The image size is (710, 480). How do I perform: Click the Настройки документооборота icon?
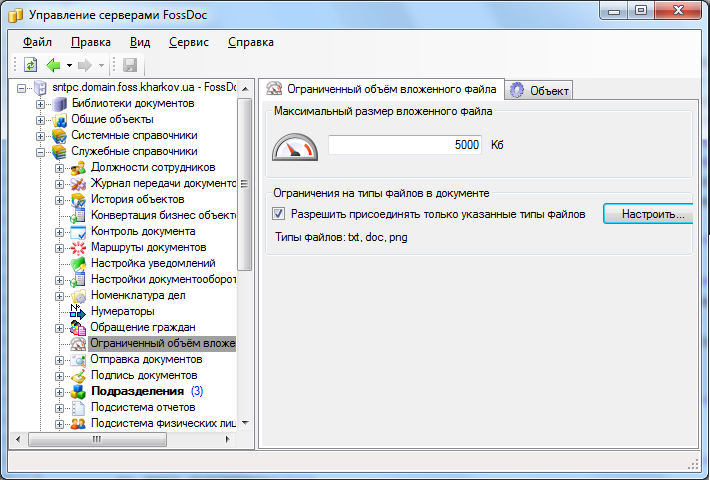point(78,280)
